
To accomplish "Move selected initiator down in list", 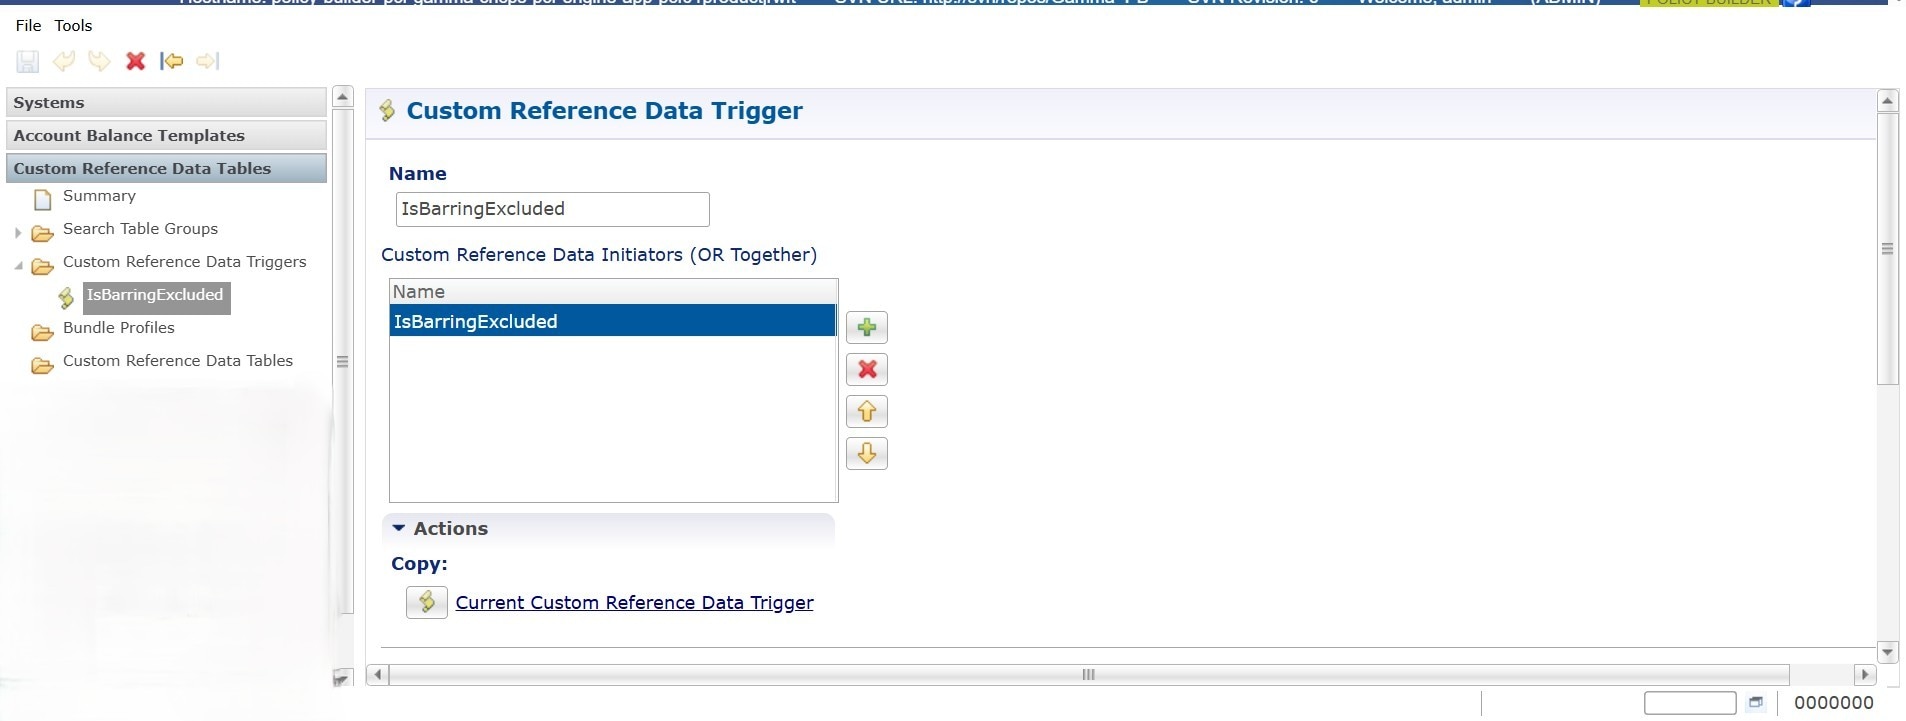I will click(866, 454).
